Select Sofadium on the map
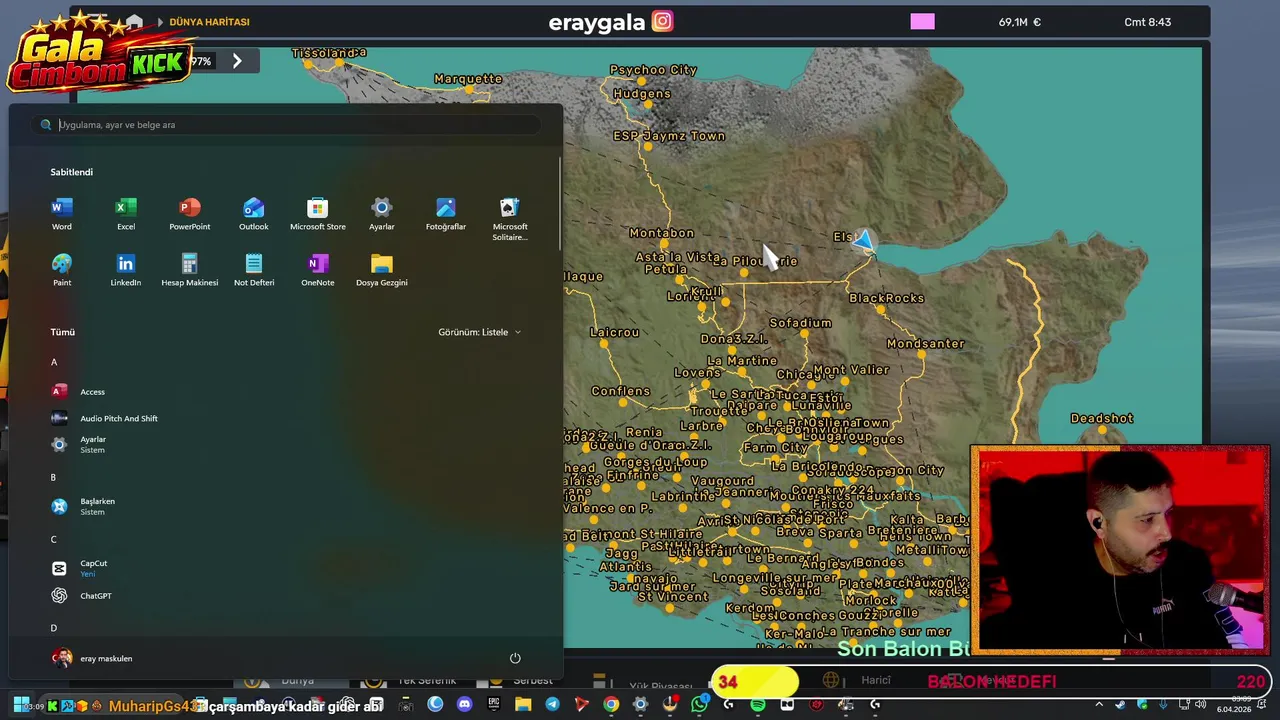 point(800,323)
